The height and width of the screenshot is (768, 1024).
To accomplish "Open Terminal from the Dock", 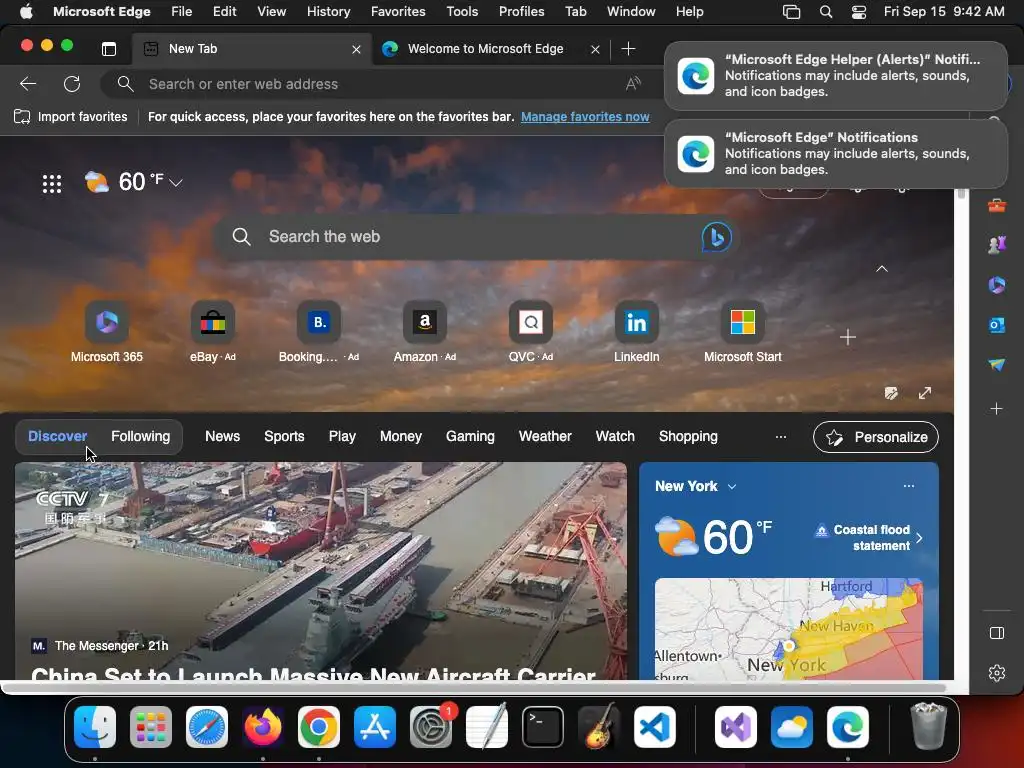I will click(543, 726).
